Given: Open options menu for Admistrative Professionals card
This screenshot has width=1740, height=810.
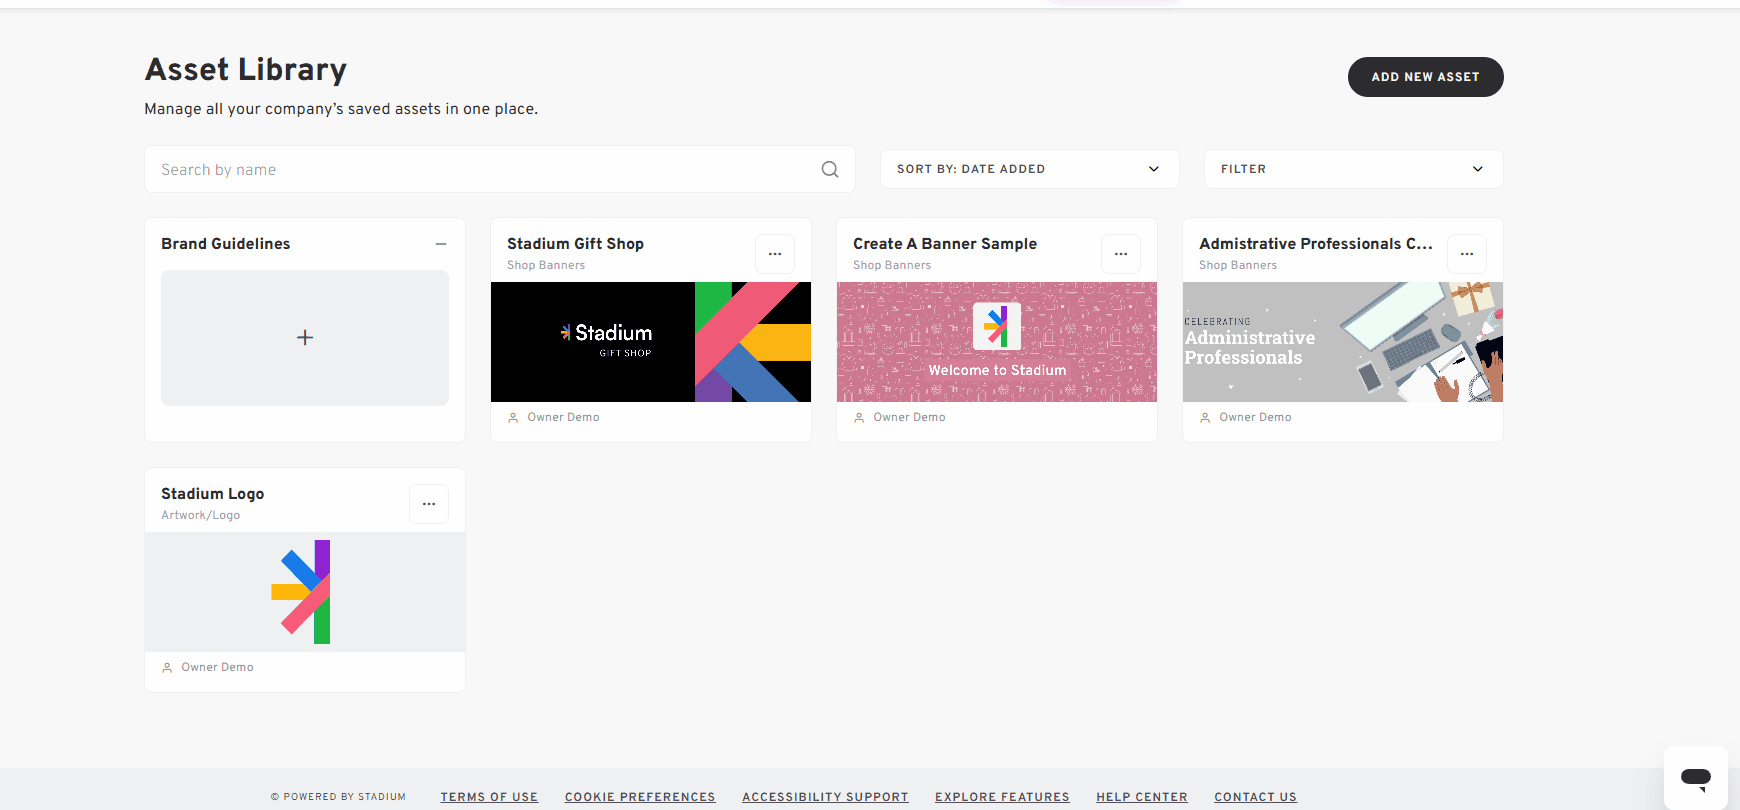Looking at the screenshot, I should 1467,254.
